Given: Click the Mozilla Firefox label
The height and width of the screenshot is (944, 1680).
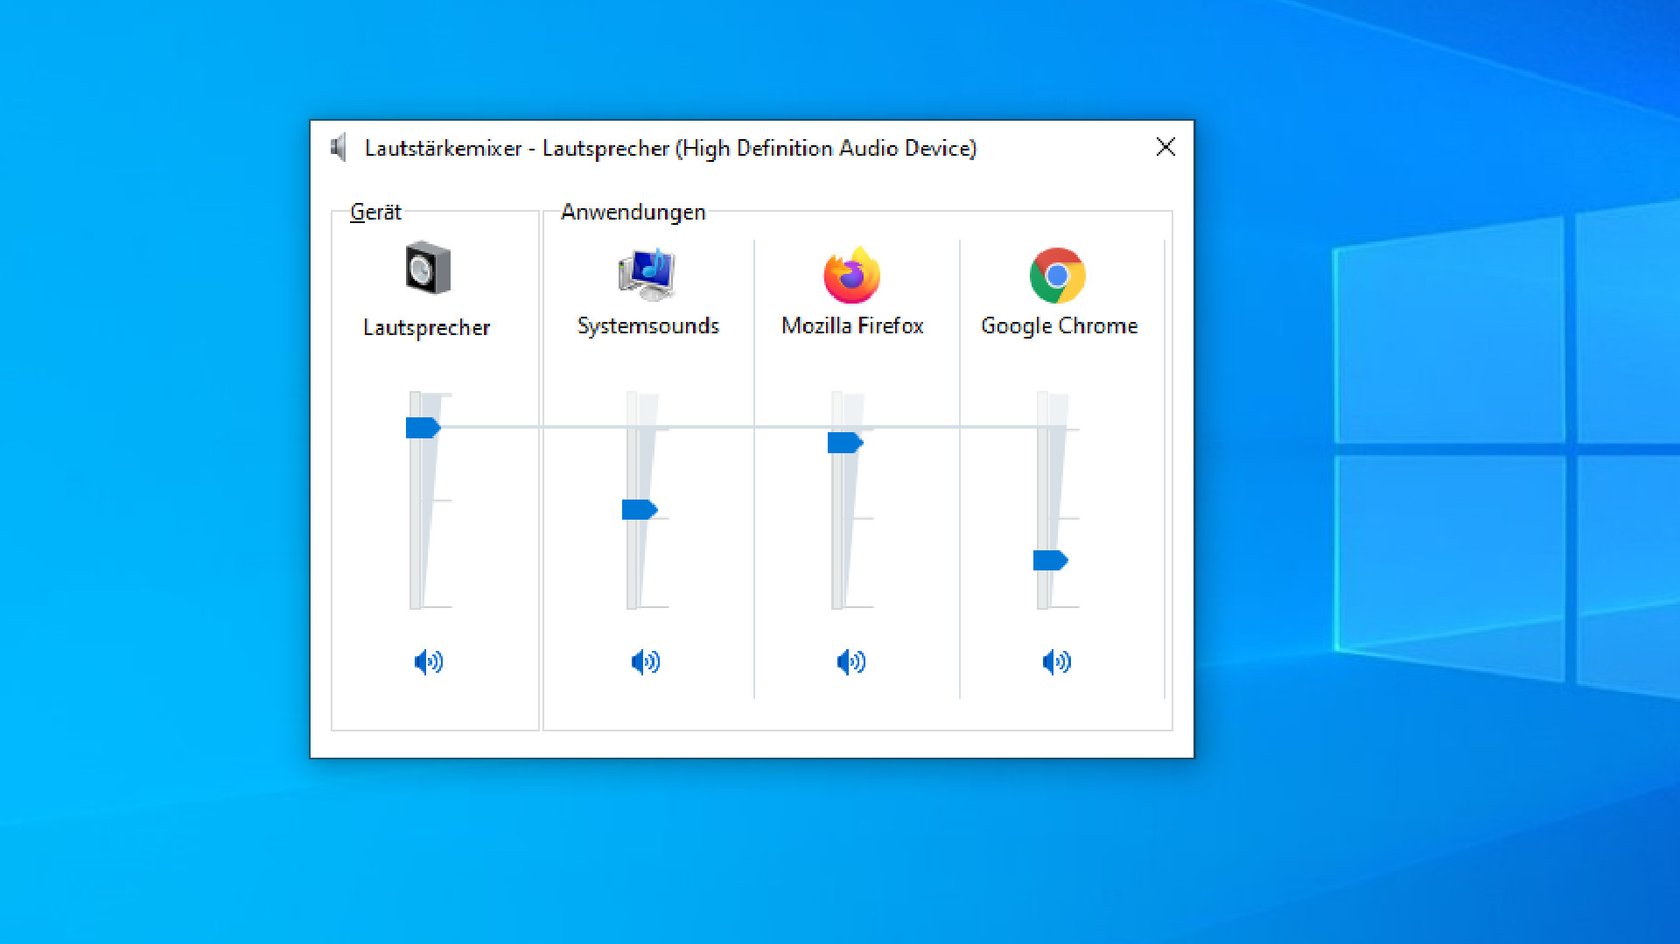Looking at the screenshot, I should [852, 326].
